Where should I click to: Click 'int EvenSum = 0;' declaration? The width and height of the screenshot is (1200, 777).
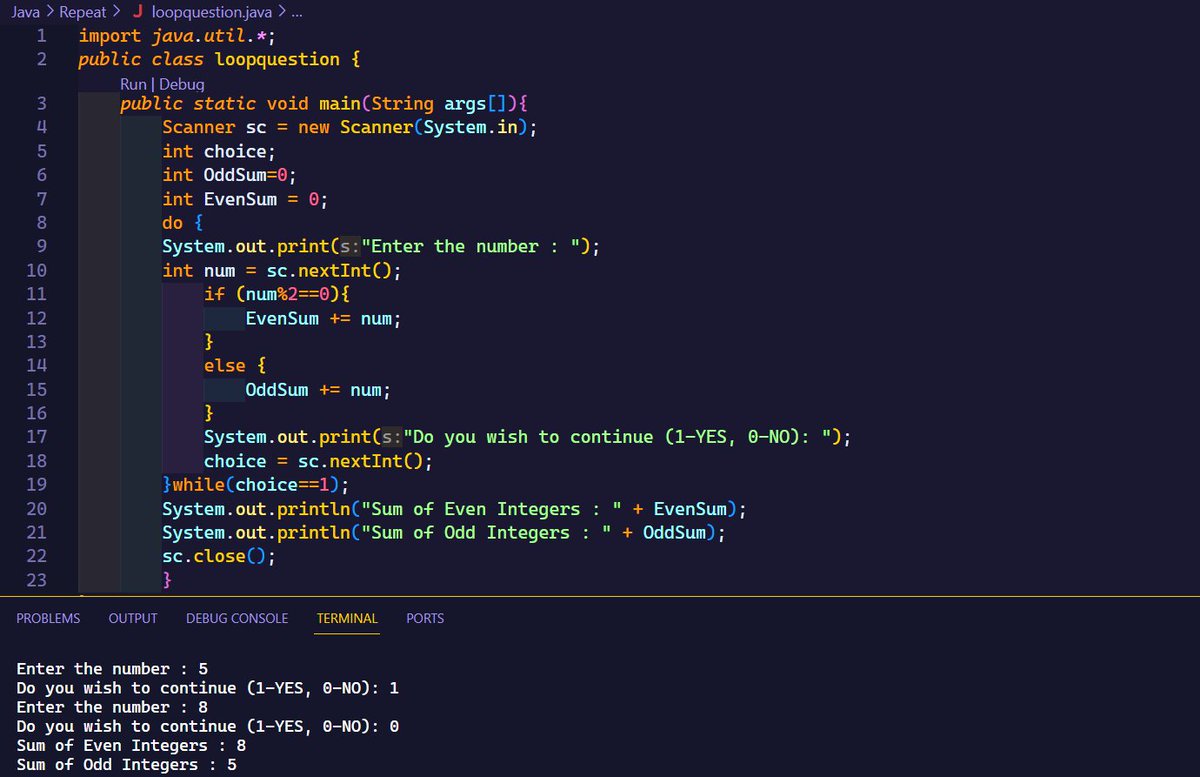(245, 199)
